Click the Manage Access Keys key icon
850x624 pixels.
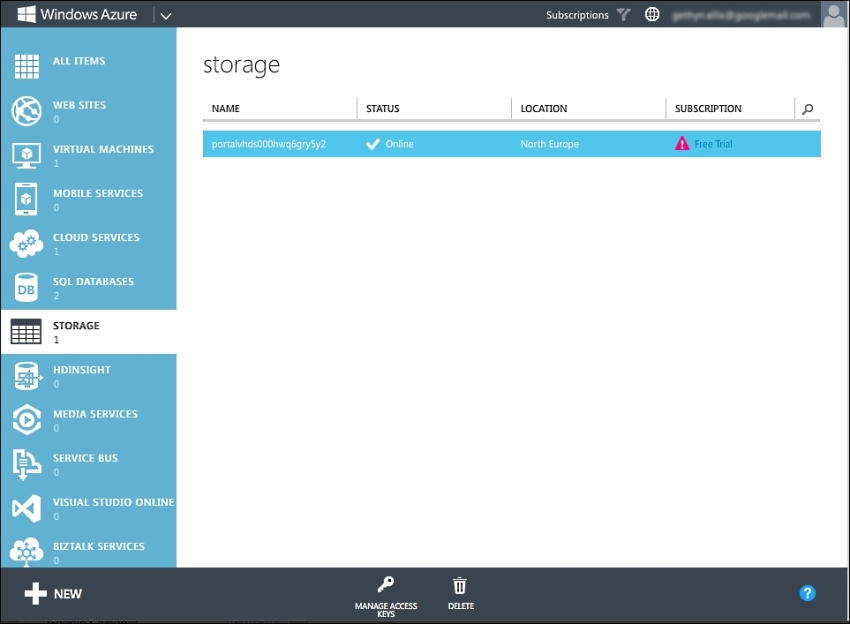point(386,584)
